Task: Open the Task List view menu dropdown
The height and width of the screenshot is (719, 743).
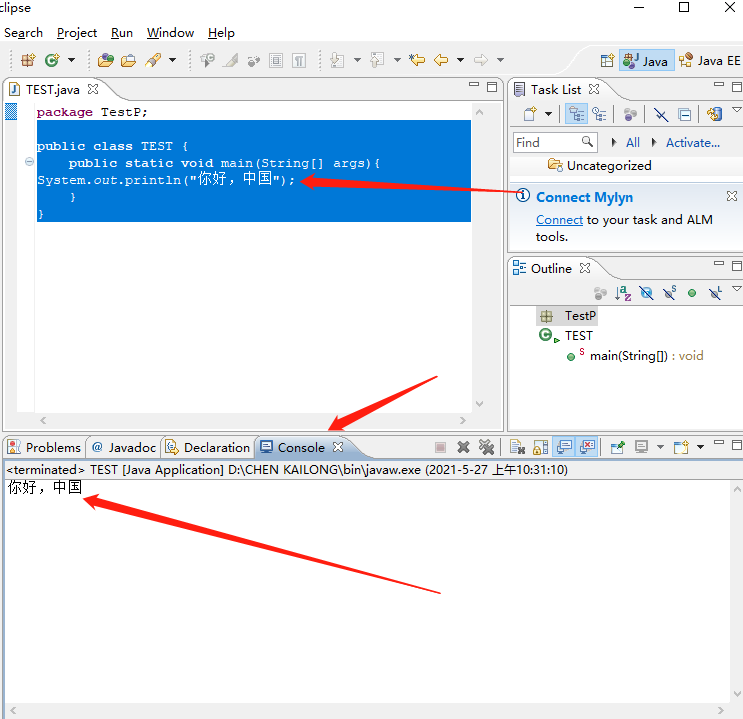Action: pyautogui.click(x=737, y=111)
